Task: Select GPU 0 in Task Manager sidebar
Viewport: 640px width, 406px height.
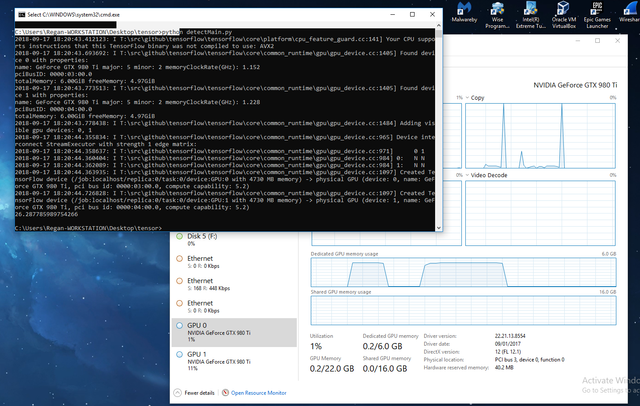Action: click(x=234, y=332)
